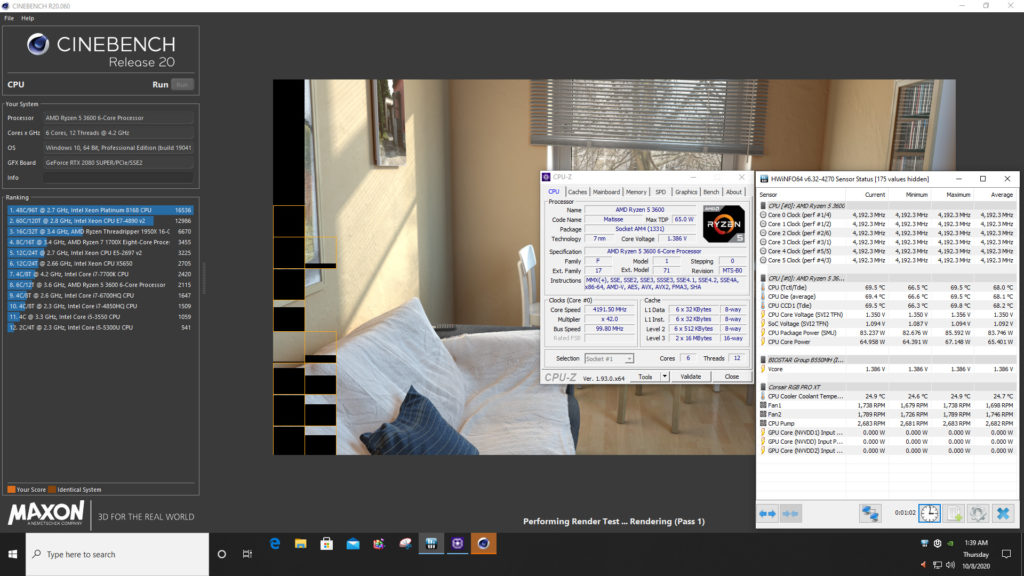1024x576 pixels.
Task: Click the Ryzen 5 logo in CPU-Z
Action: click(724, 224)
